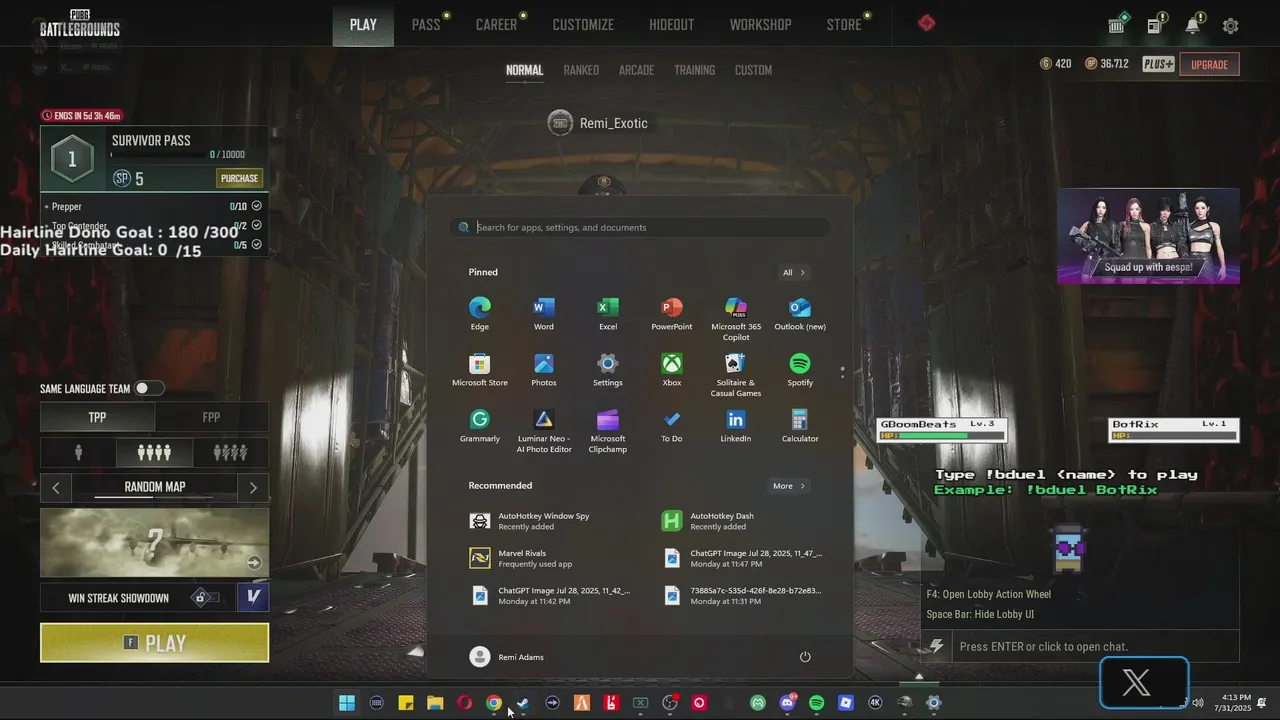Select FPP perspective mode
The image size is (1280, 720).
[x=211, y=417]
